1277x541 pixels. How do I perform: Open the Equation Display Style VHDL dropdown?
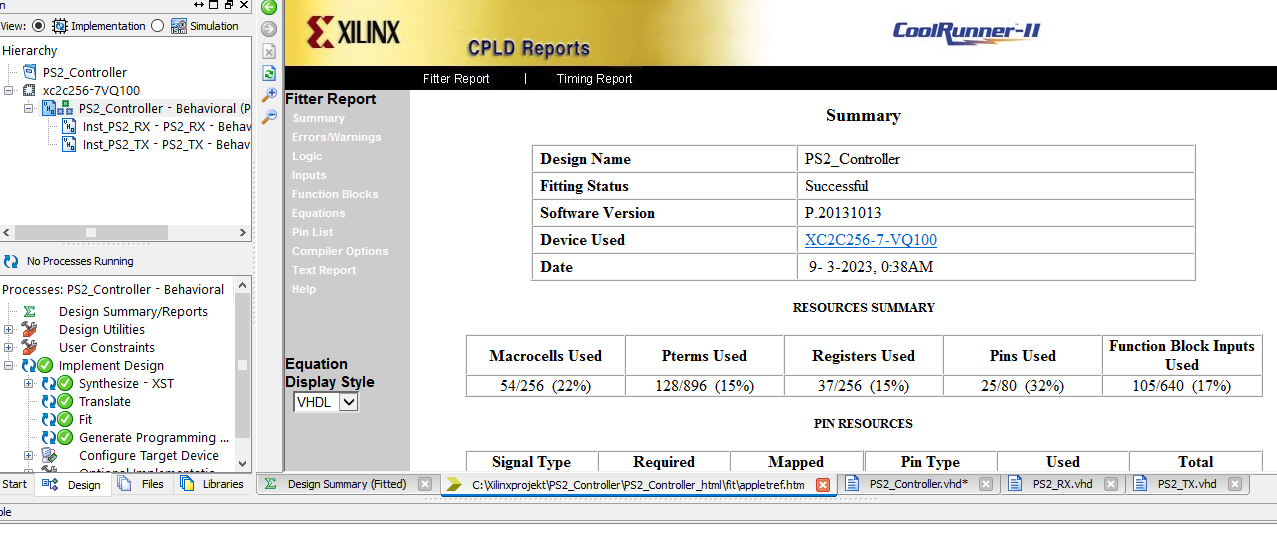[x=326, y=402]
